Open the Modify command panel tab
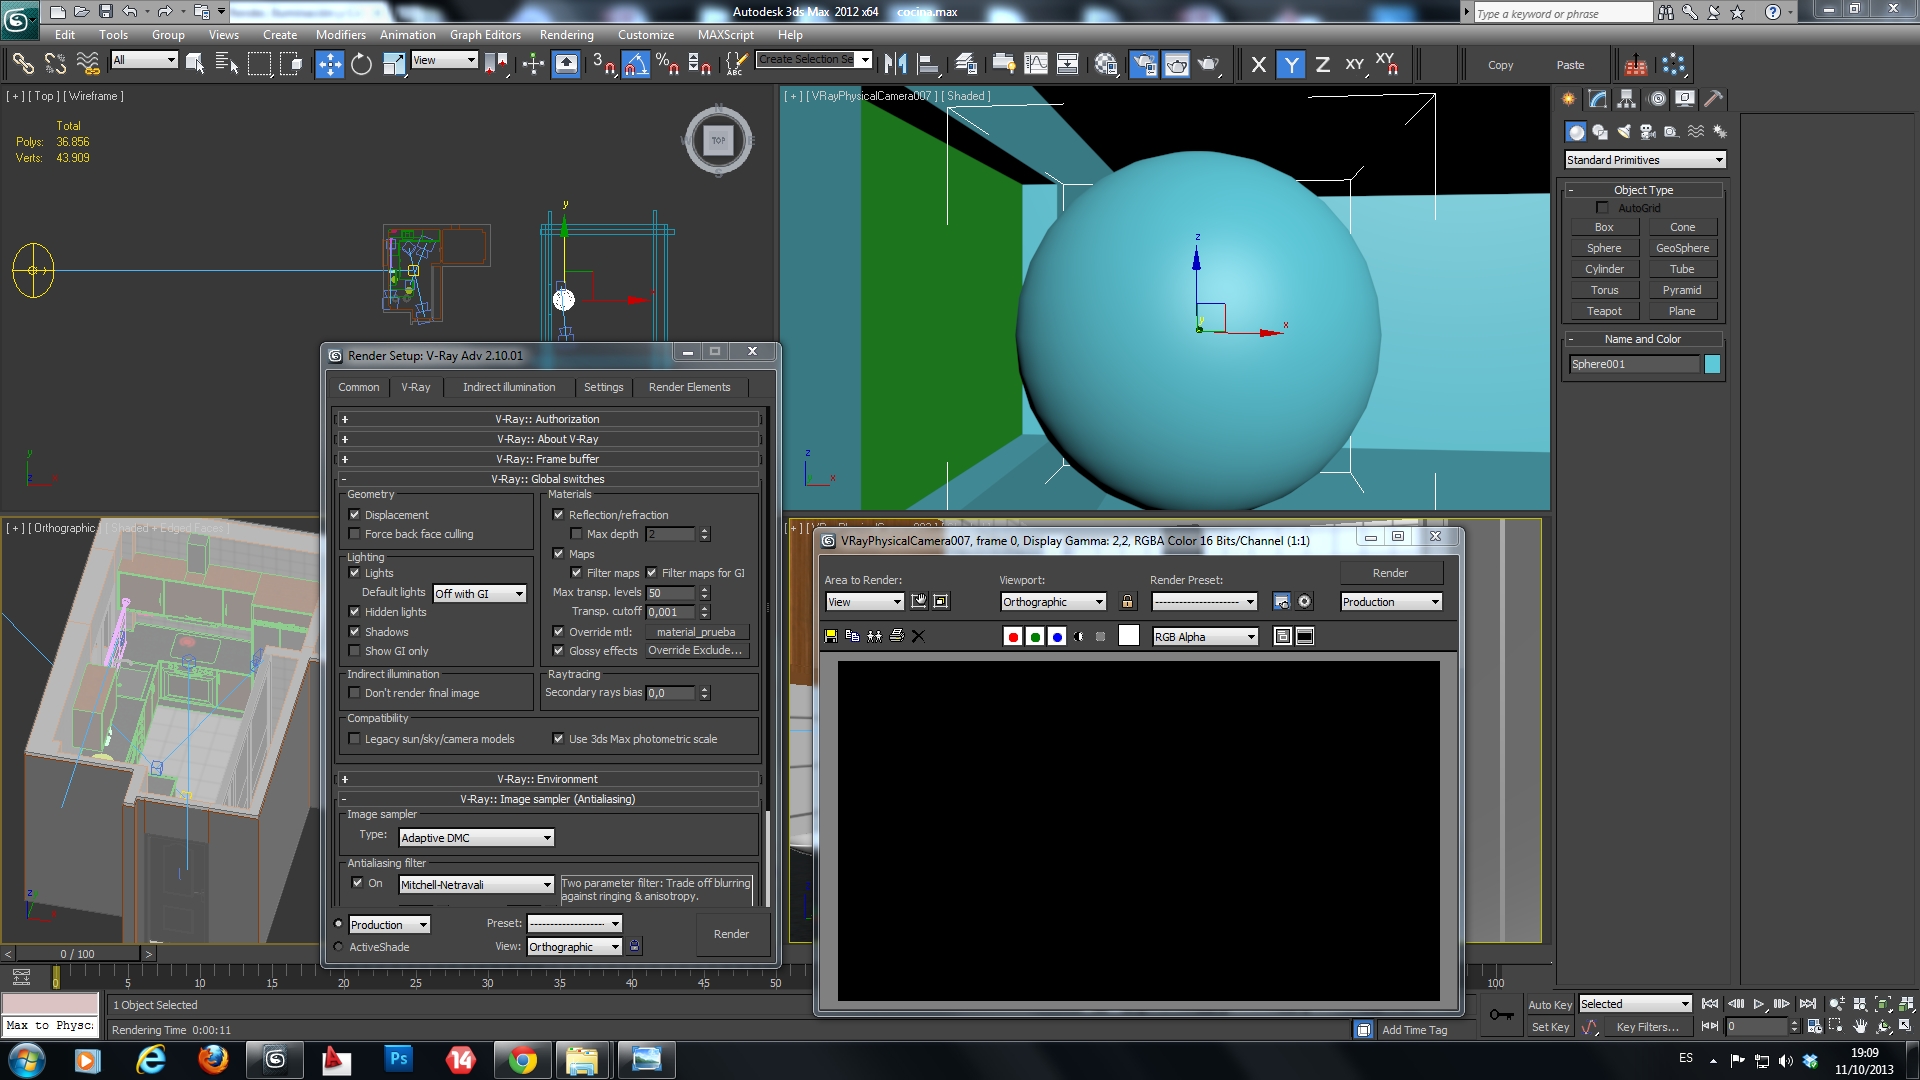Viewport: 1920px width, 1080px height. pos(1597,98)
